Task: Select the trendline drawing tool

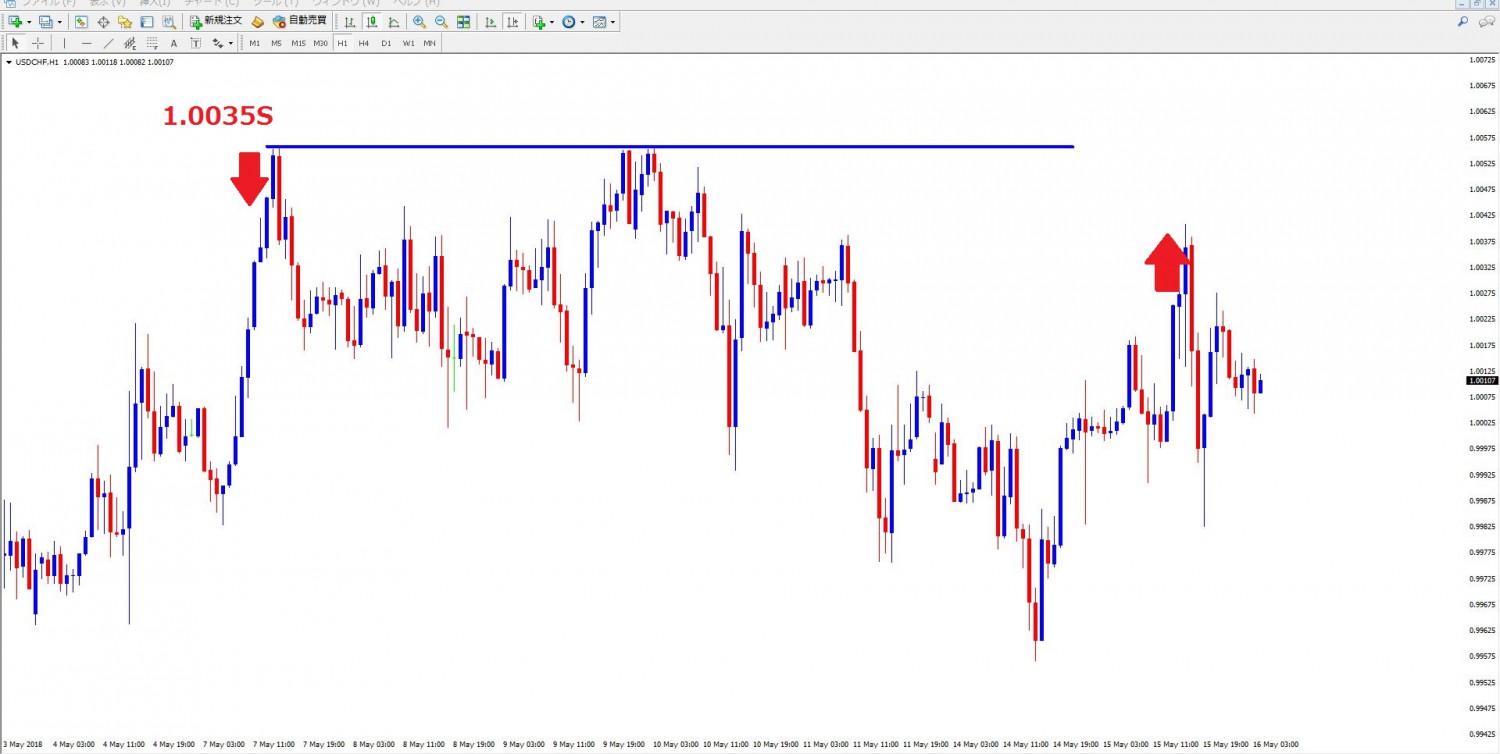Action: (108, 43)
